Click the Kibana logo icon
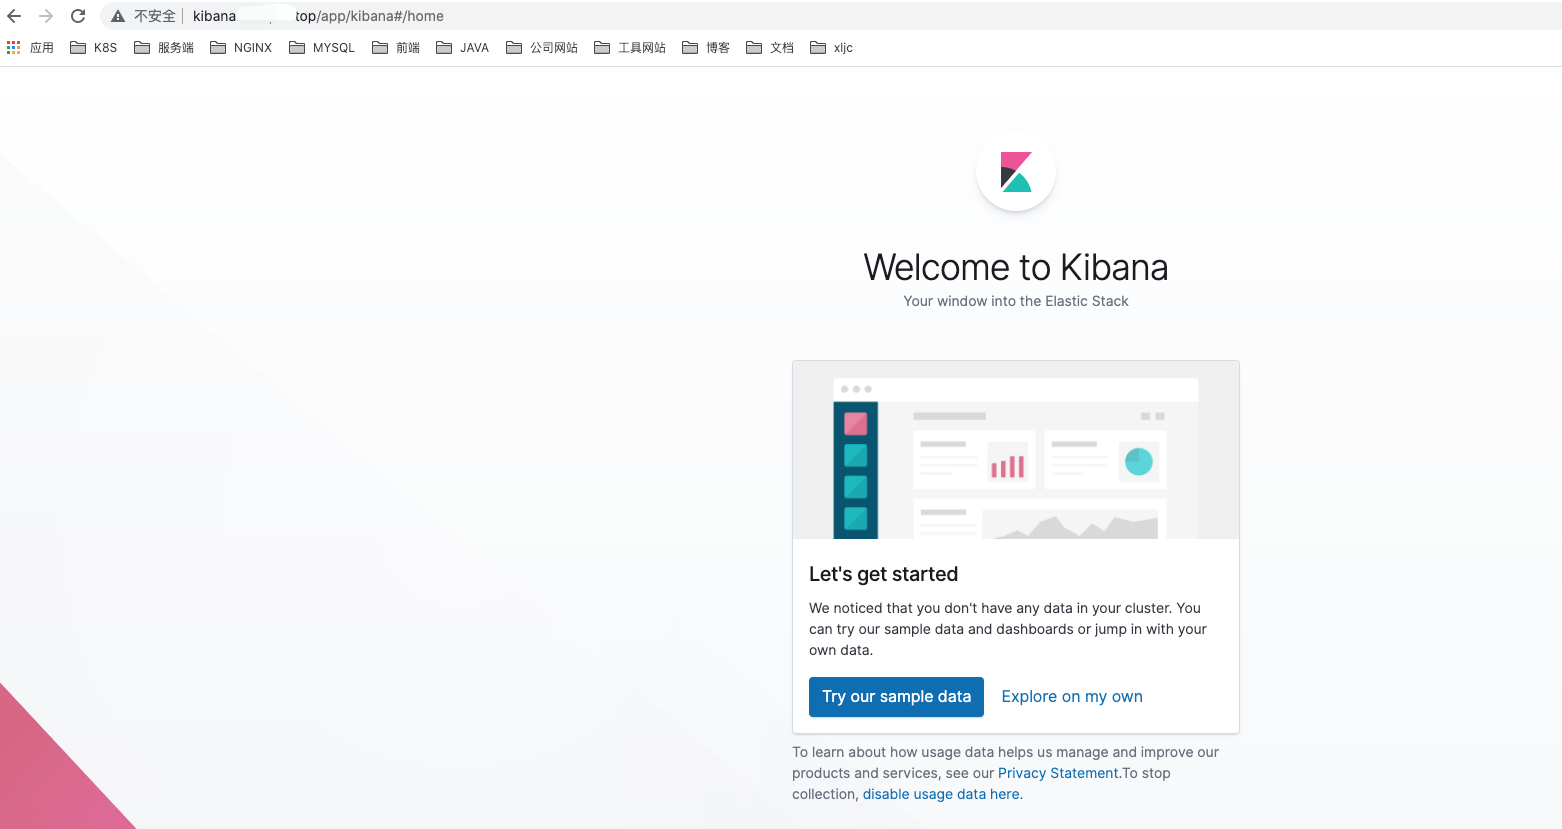This screenshot has width=1562, height=829. [1016, 172]
